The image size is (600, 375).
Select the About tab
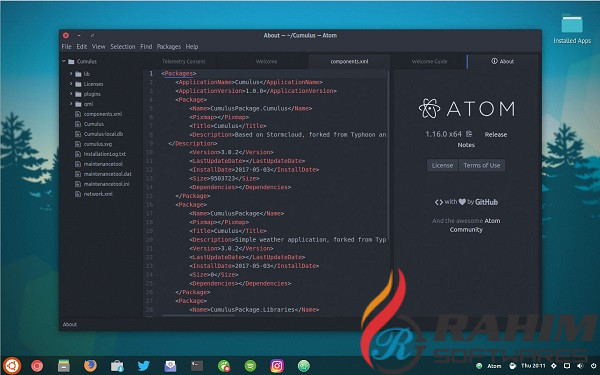pyautogui.click(x=503, y=61)
